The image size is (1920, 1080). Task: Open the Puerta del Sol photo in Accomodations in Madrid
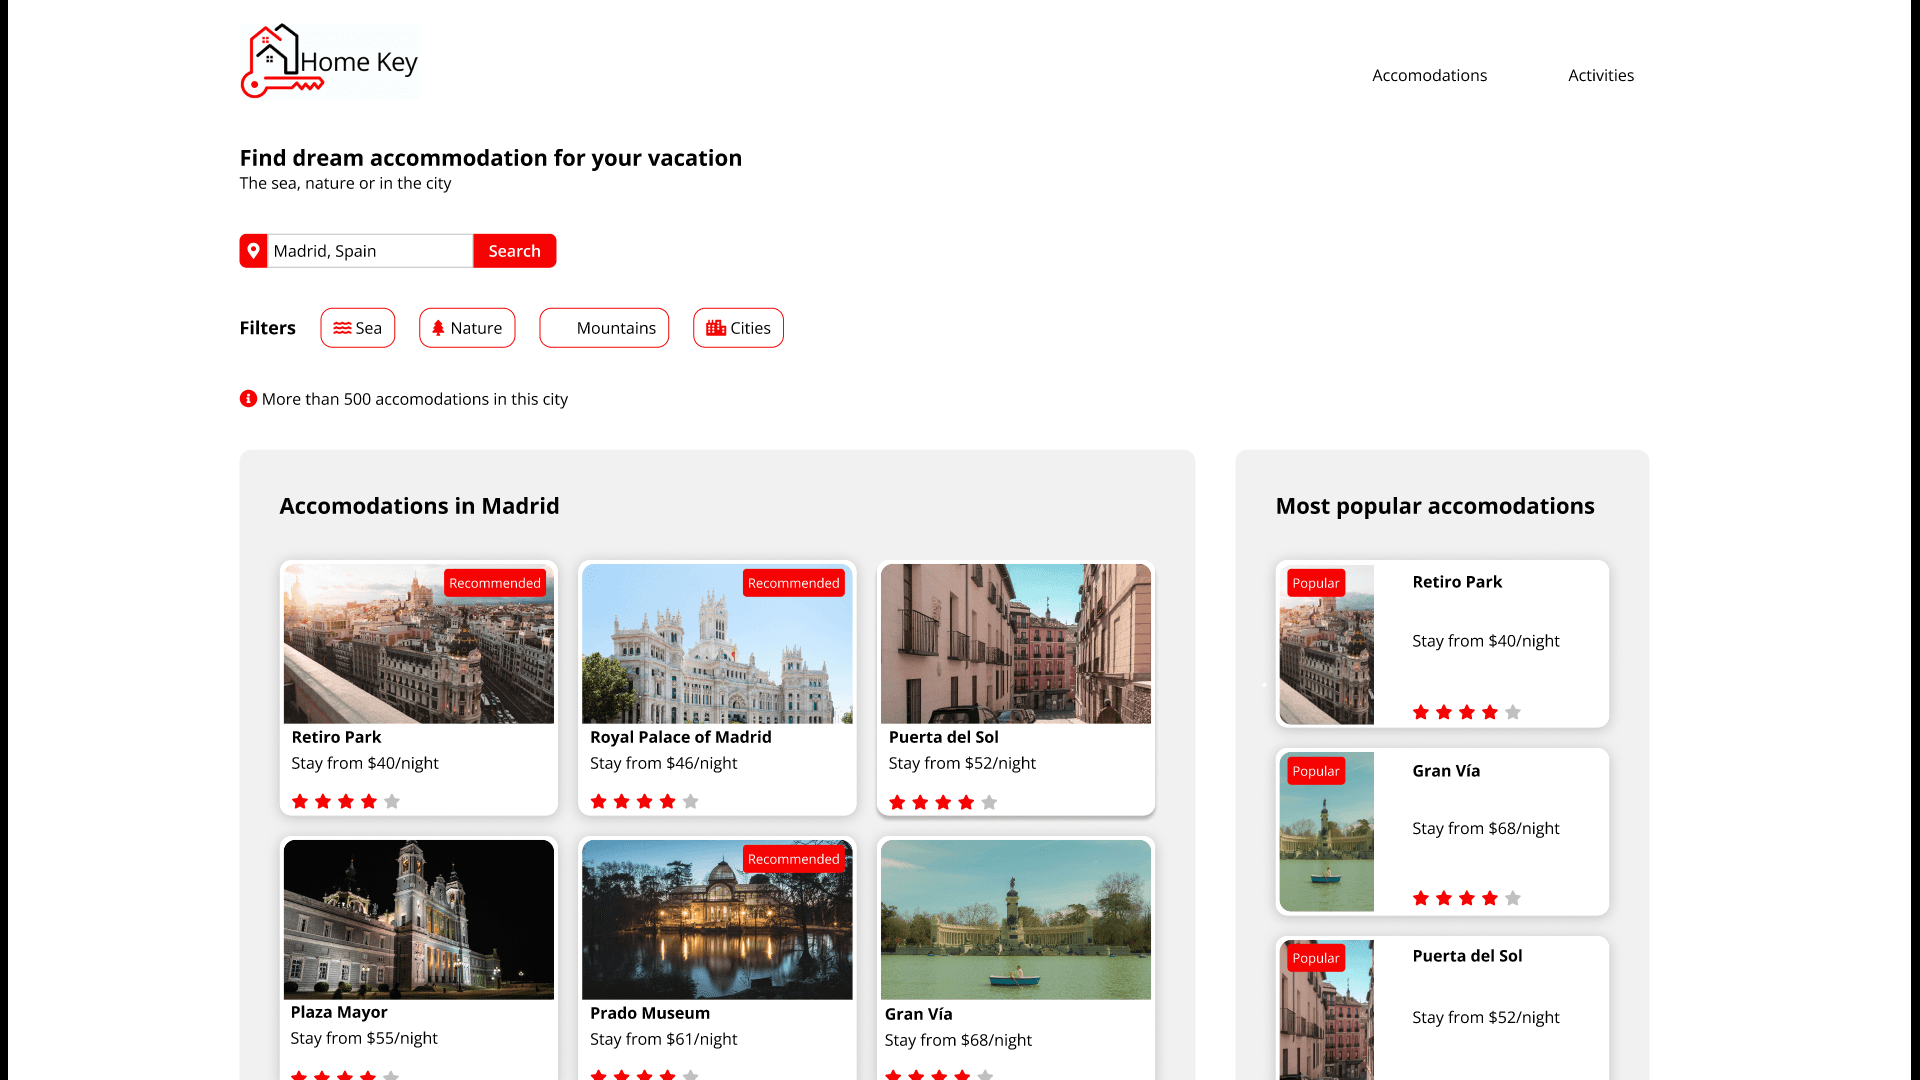click(1016, 644)
